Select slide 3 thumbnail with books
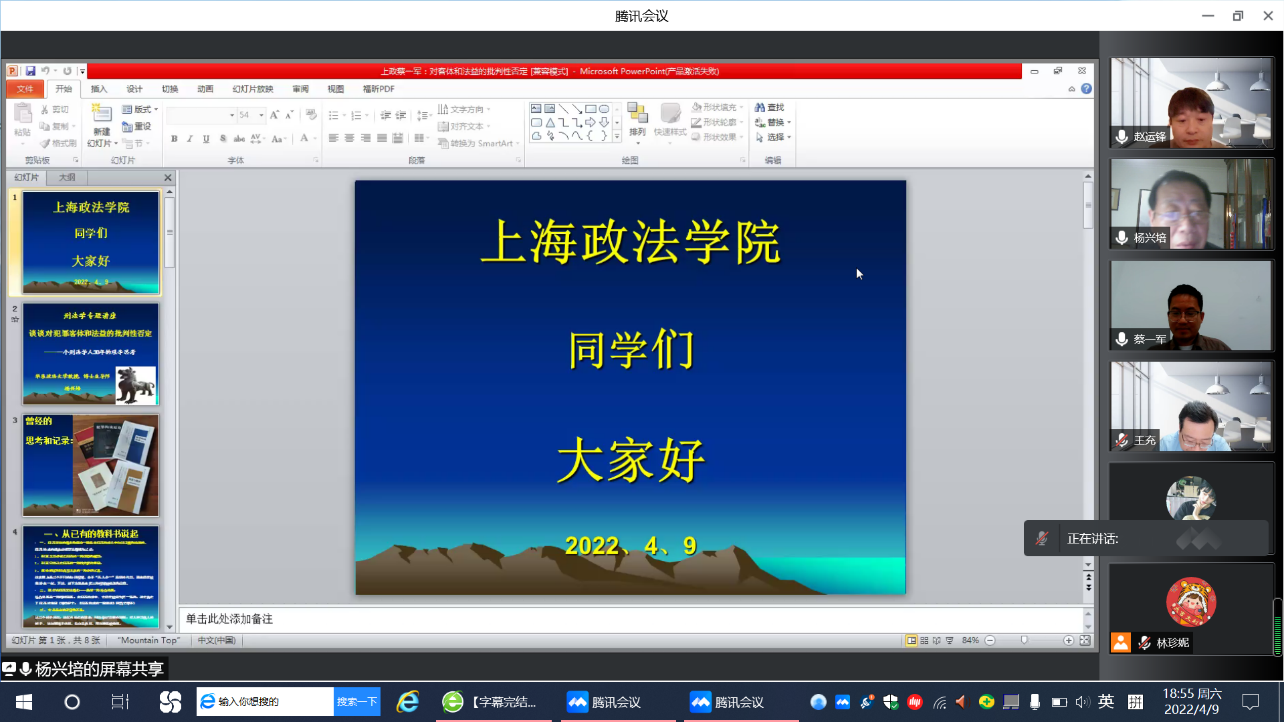The width and height of the screenshot is (1284, 722). [x=91, y=465]
